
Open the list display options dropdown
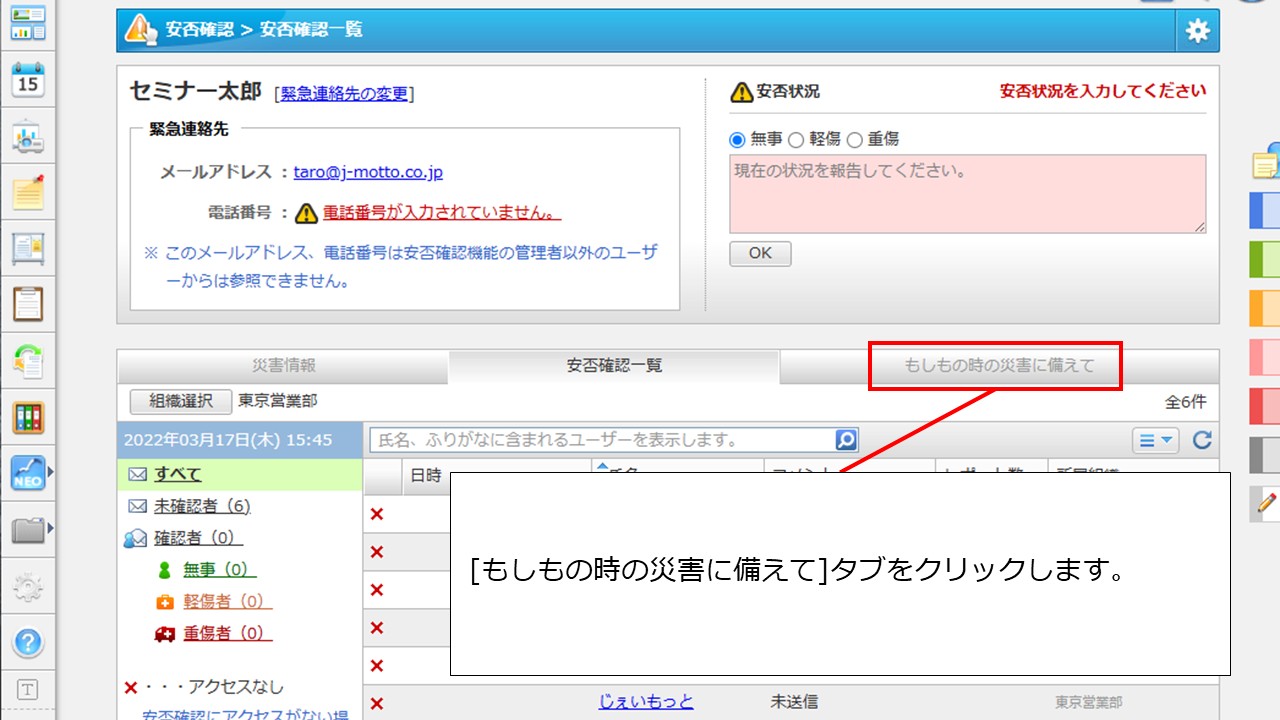tap(1156, 440)
